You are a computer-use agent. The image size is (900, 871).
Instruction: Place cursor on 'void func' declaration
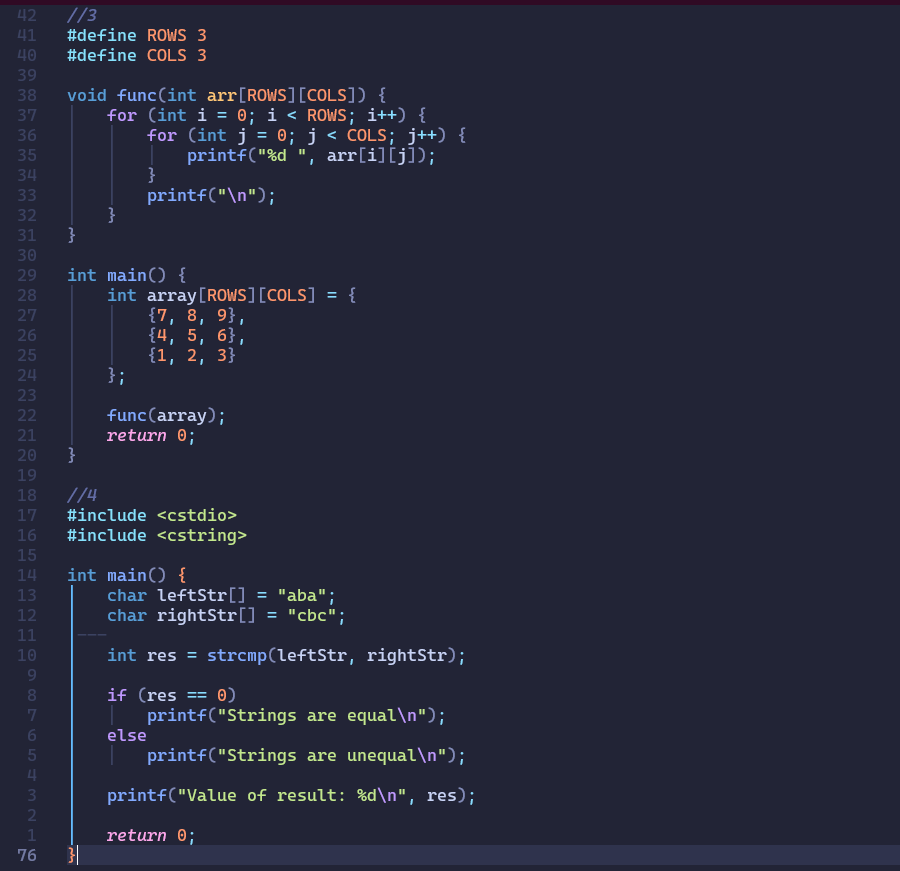[227, 95]
